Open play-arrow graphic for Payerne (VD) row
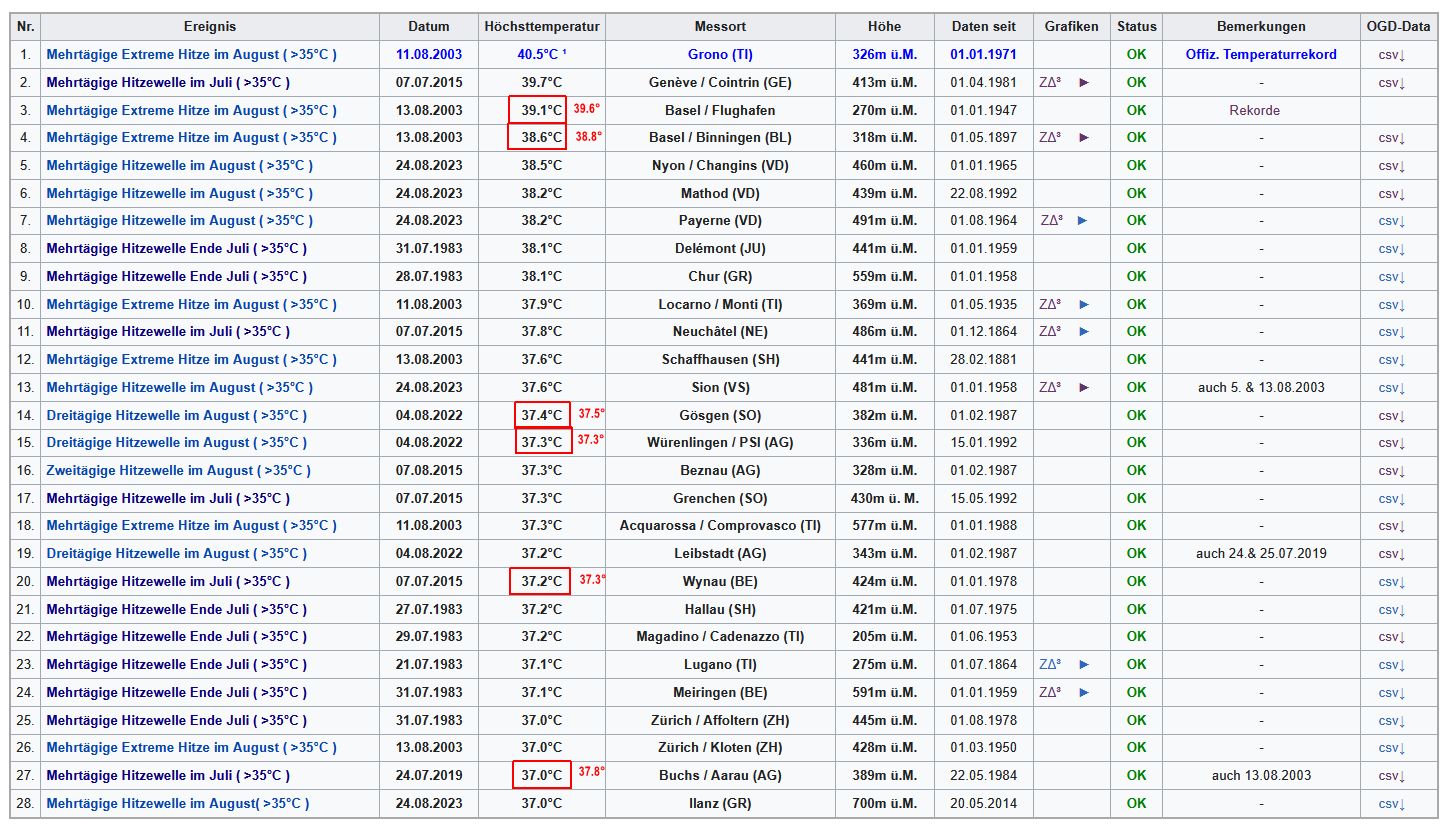The height and width of the screenshot is (827, 1456). pyautogui.click(x=1083, y=220)
